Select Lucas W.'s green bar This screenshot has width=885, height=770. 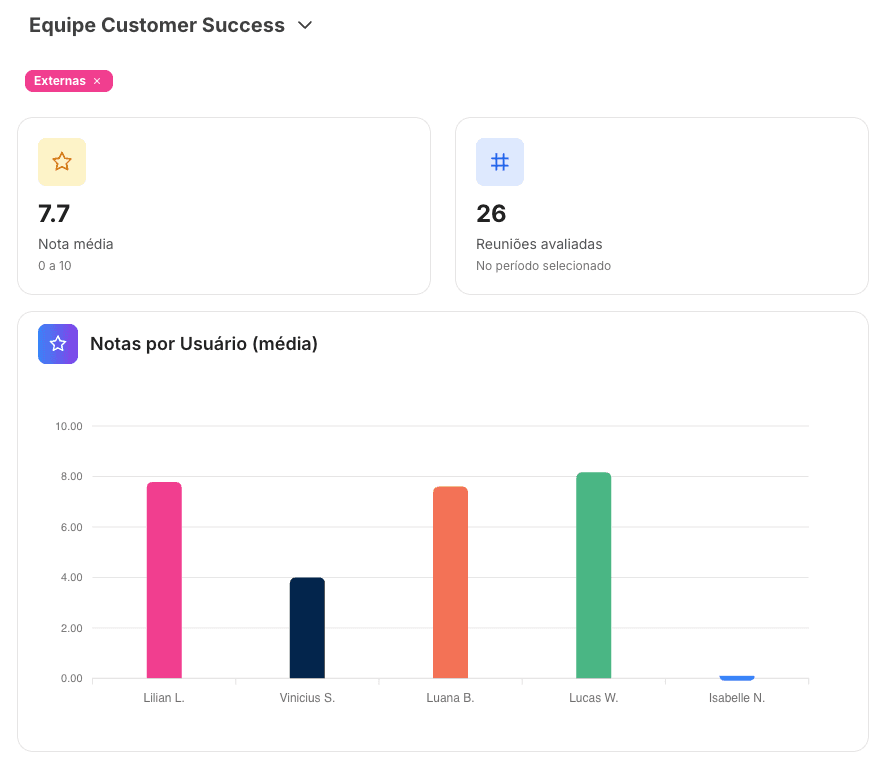click(x=593, y=575)
